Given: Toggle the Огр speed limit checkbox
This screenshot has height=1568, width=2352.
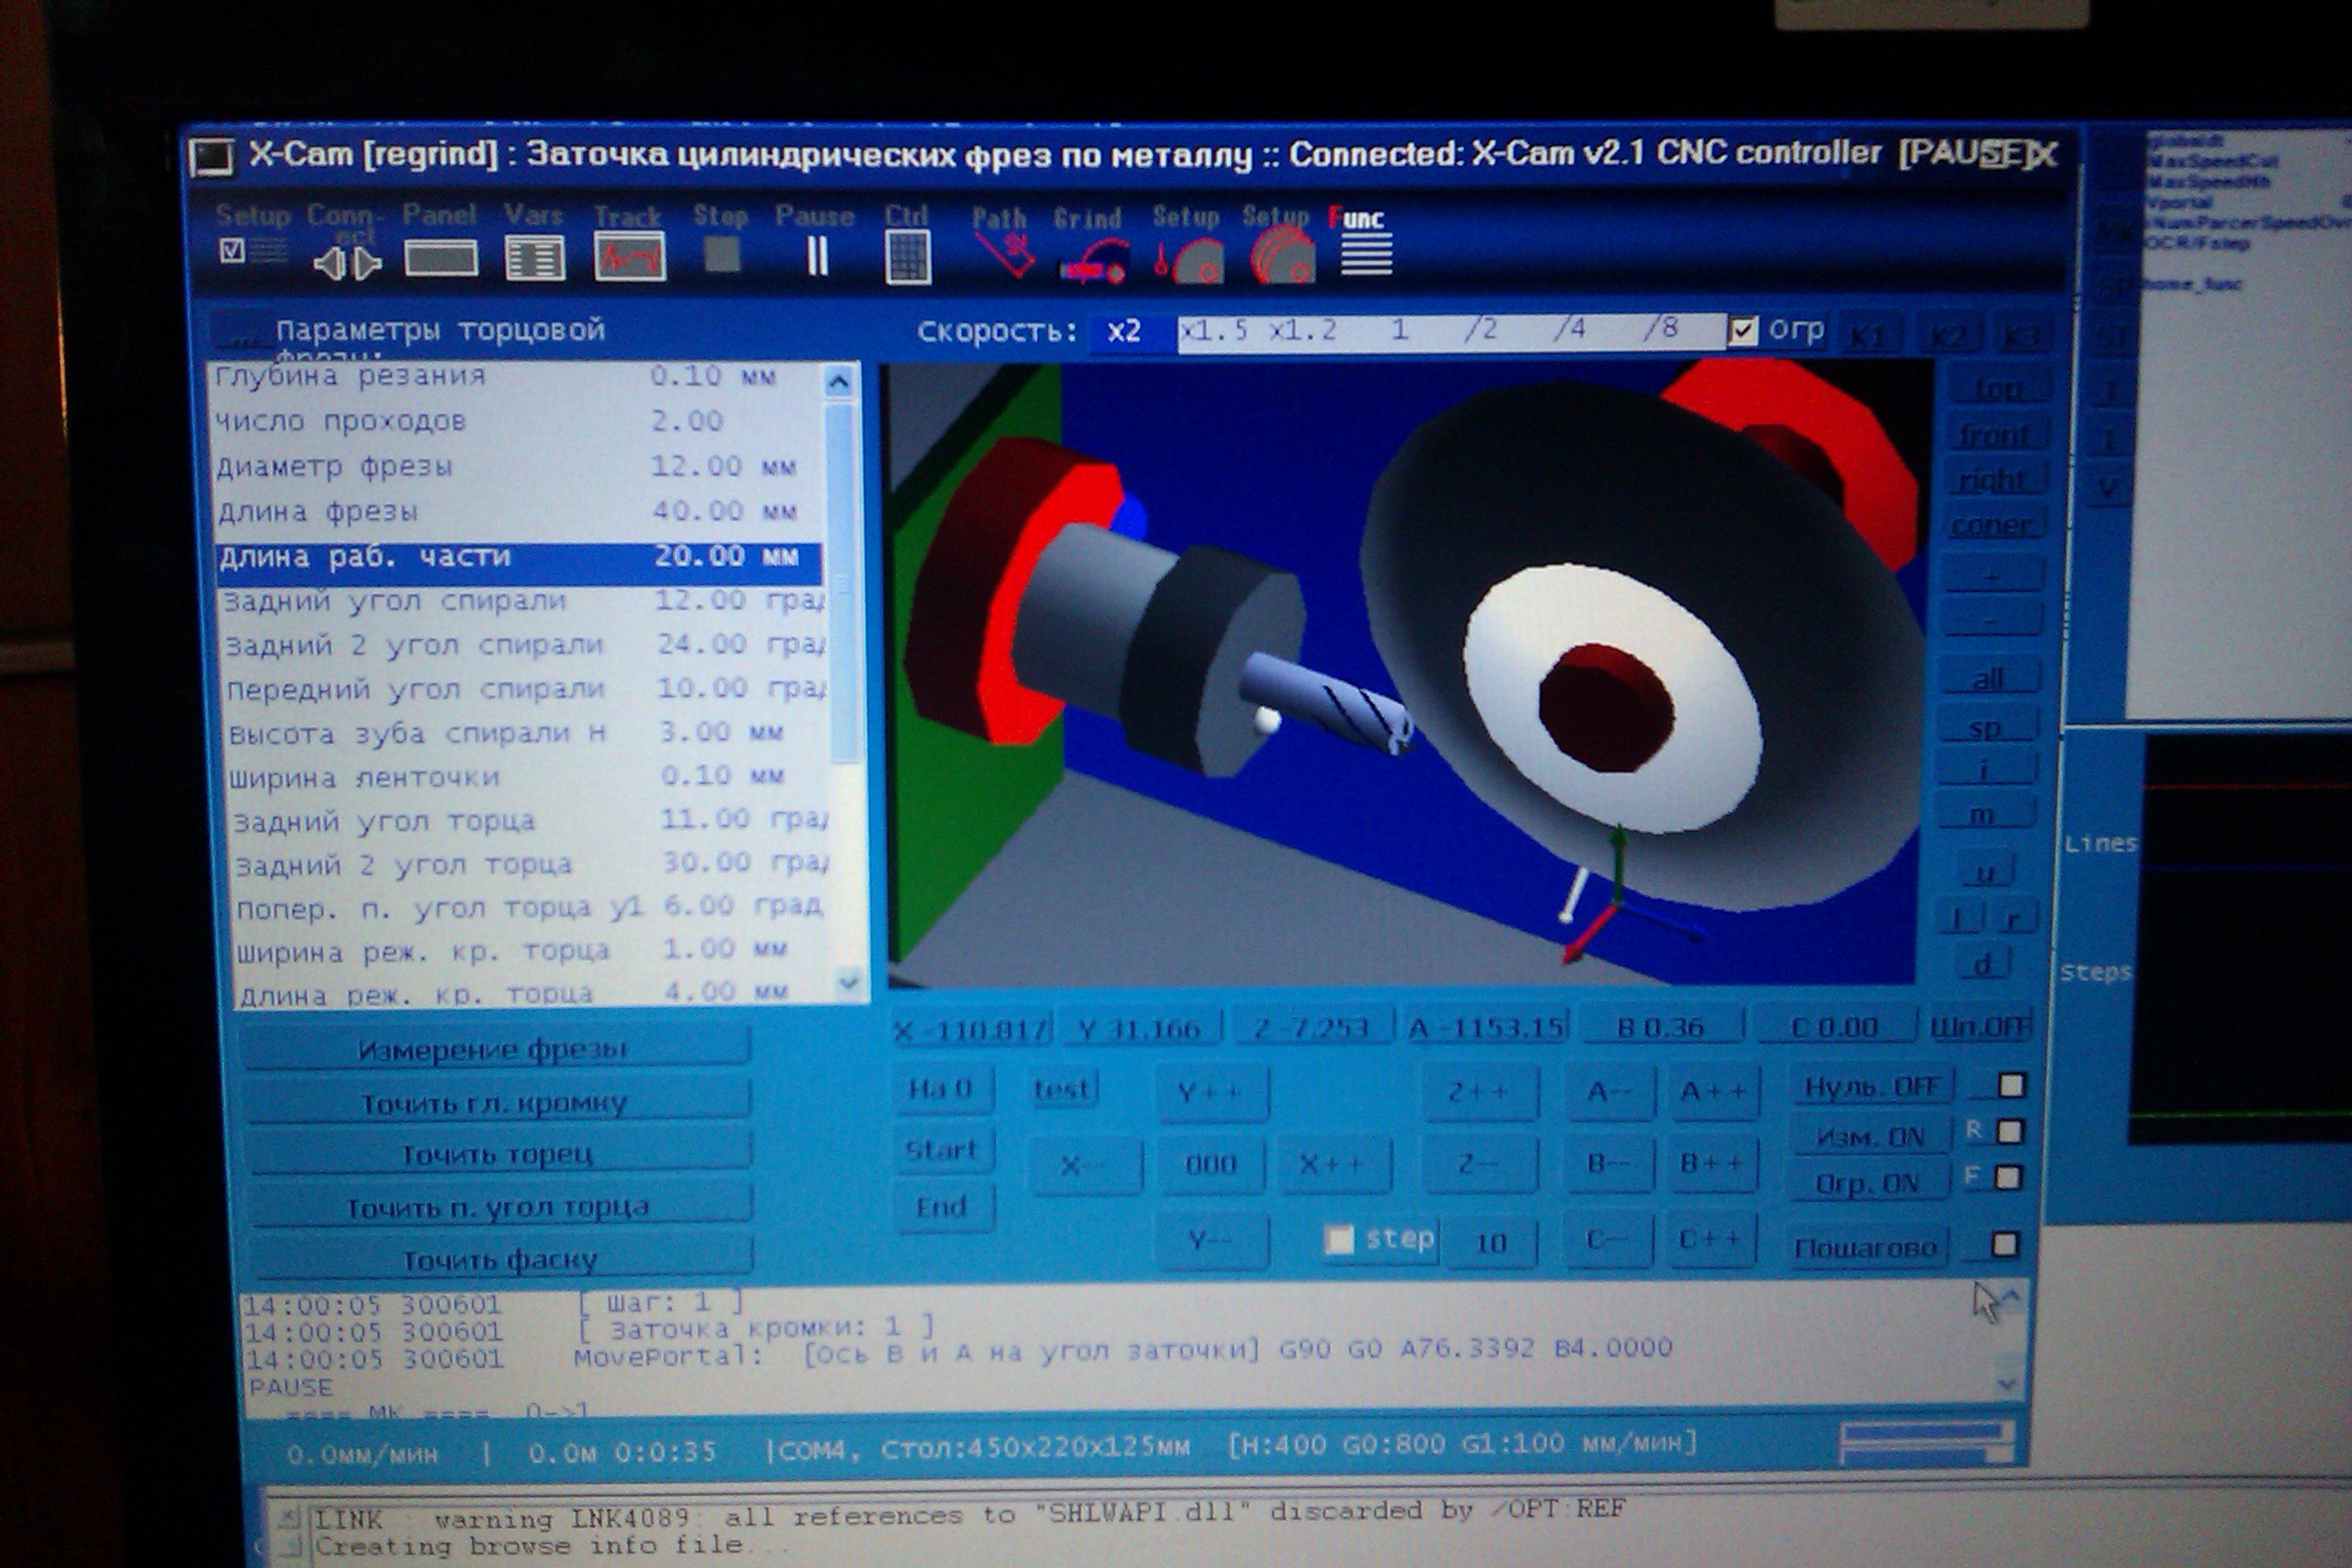Looking at the screenshot, I should pos(1742,330).
